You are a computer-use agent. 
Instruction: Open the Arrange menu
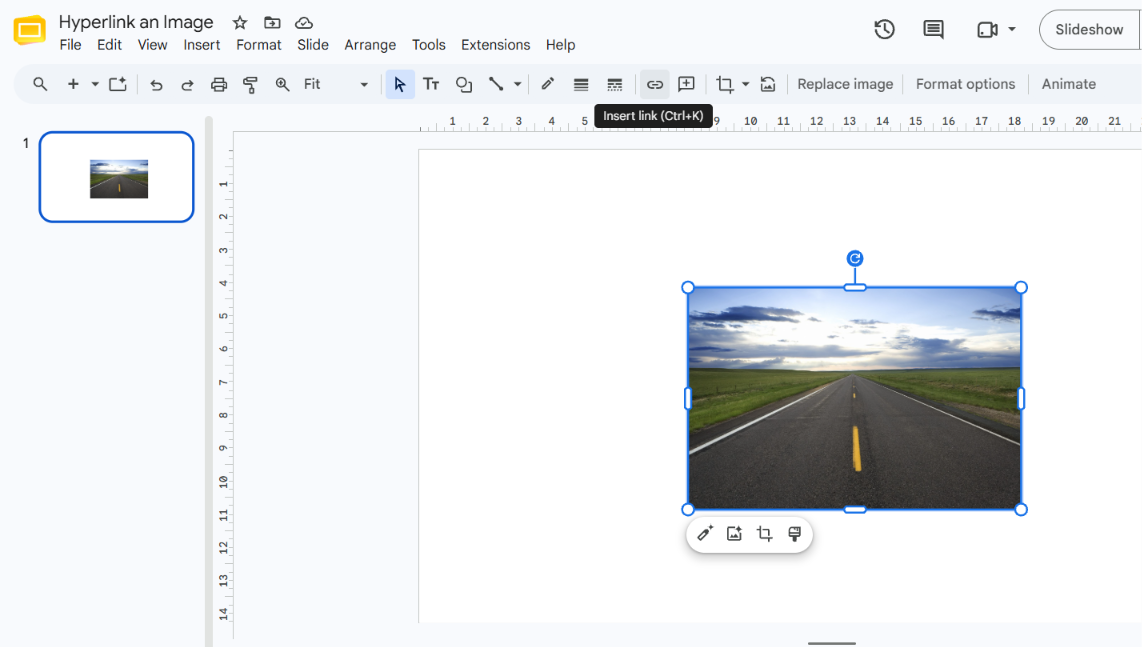[370, 45]
